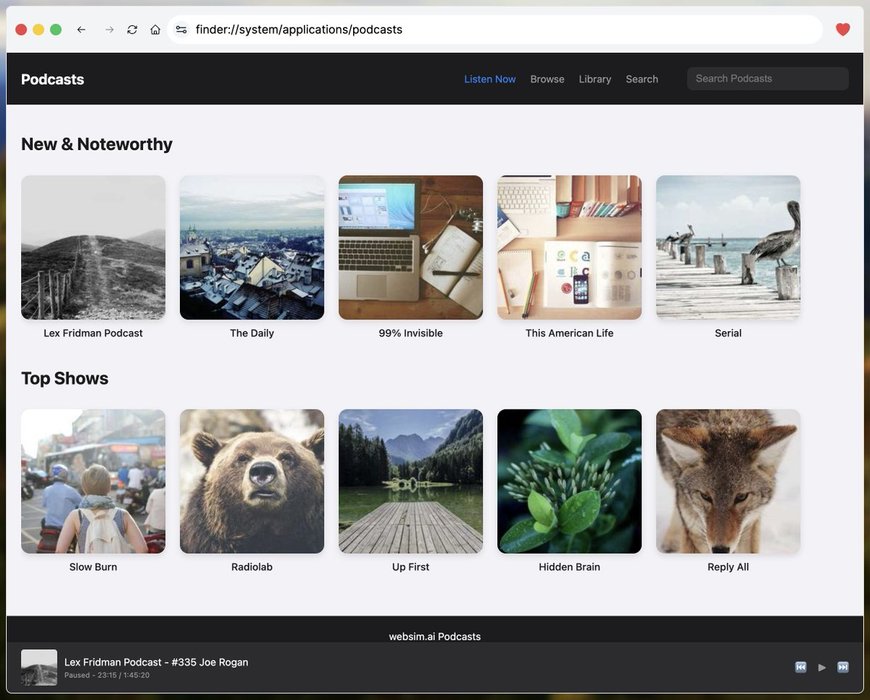Screen dimensions: 870x700
Task: Select the Search nav item
Action: click(641, 79)
